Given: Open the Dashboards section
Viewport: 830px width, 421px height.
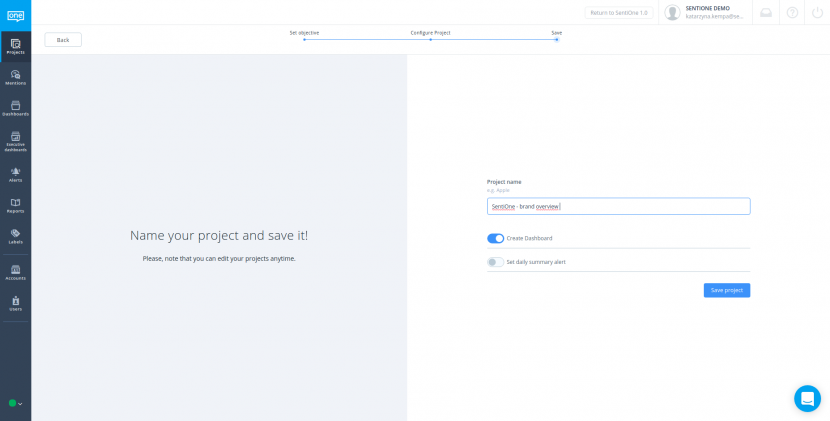Looking at the screenshot, I should (15, 108).
